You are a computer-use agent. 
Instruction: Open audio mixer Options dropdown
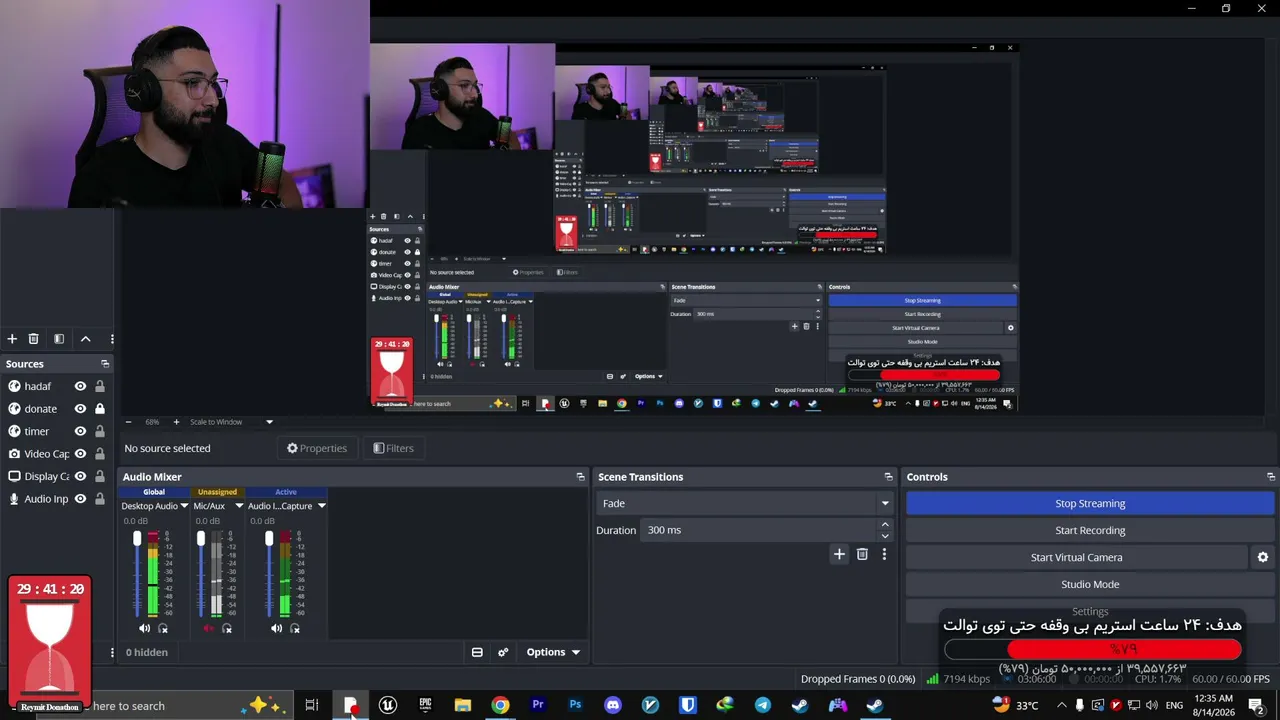tap(553, 652)
